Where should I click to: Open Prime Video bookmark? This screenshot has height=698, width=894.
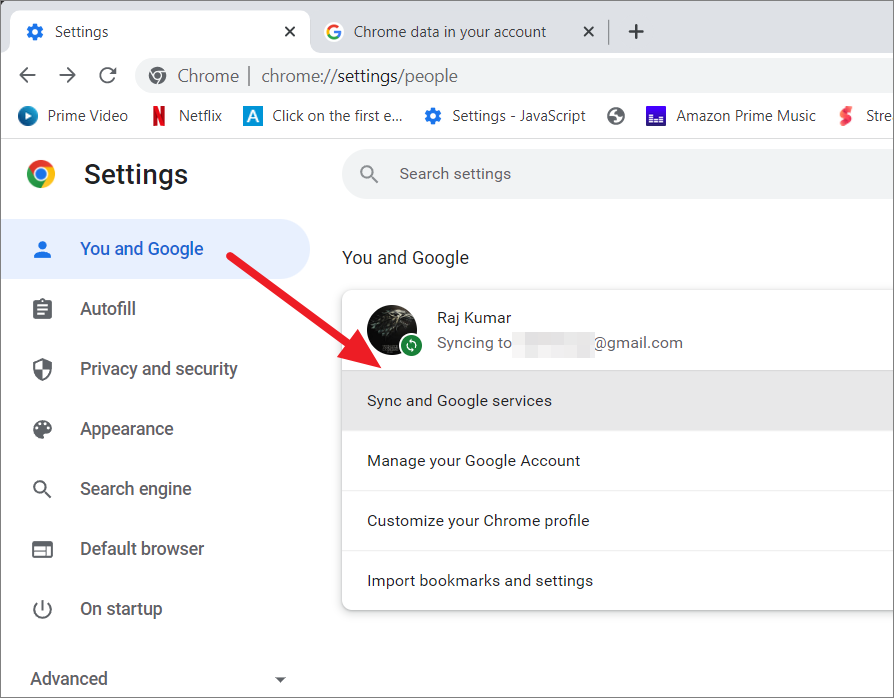73,116
